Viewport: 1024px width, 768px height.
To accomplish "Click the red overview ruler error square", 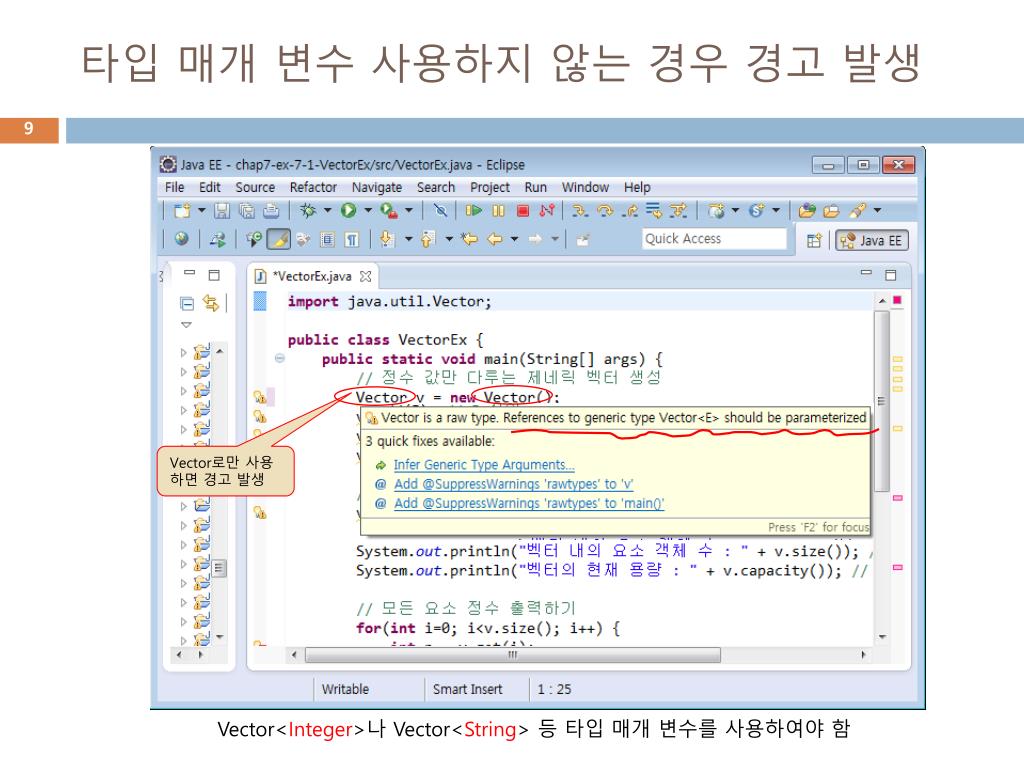I will (897, 300).
